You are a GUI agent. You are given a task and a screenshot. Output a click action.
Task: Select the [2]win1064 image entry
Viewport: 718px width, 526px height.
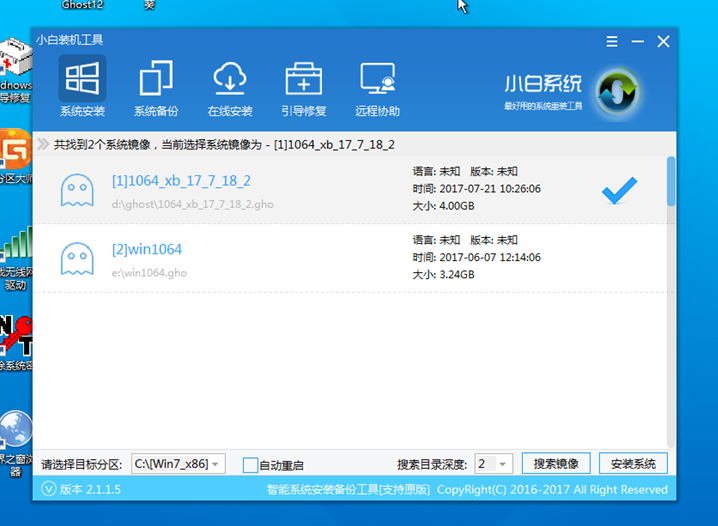[x=147, y=249]
